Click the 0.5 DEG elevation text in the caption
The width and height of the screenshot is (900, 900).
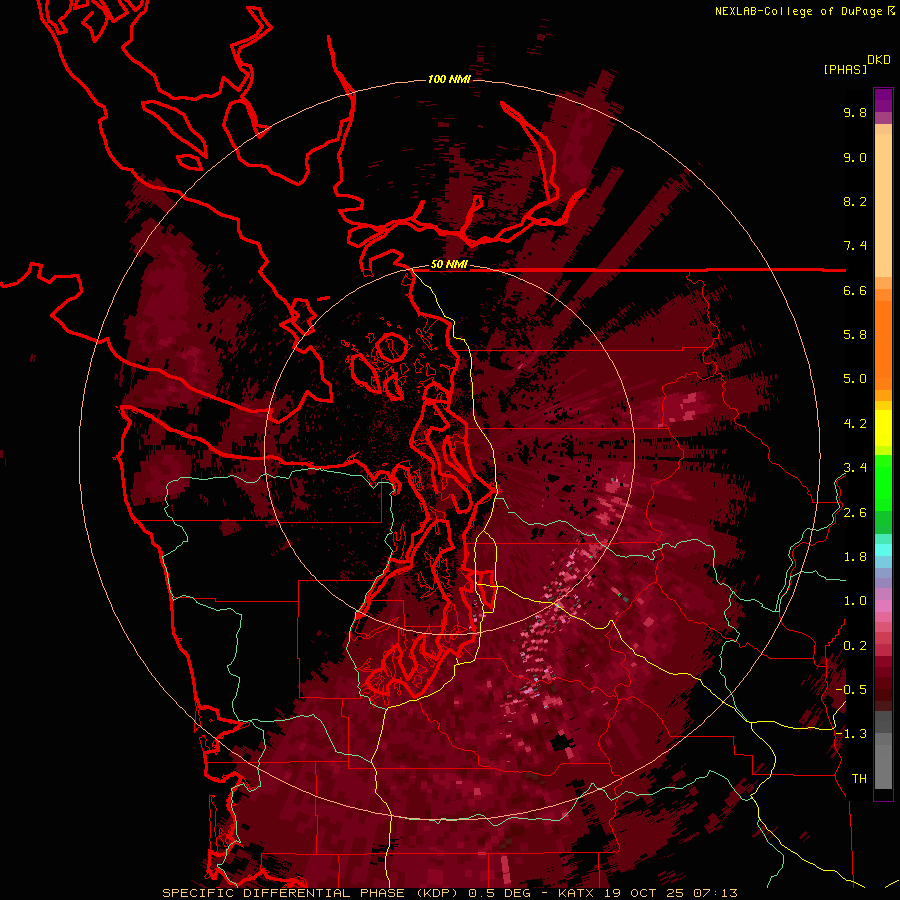(500, 893)
